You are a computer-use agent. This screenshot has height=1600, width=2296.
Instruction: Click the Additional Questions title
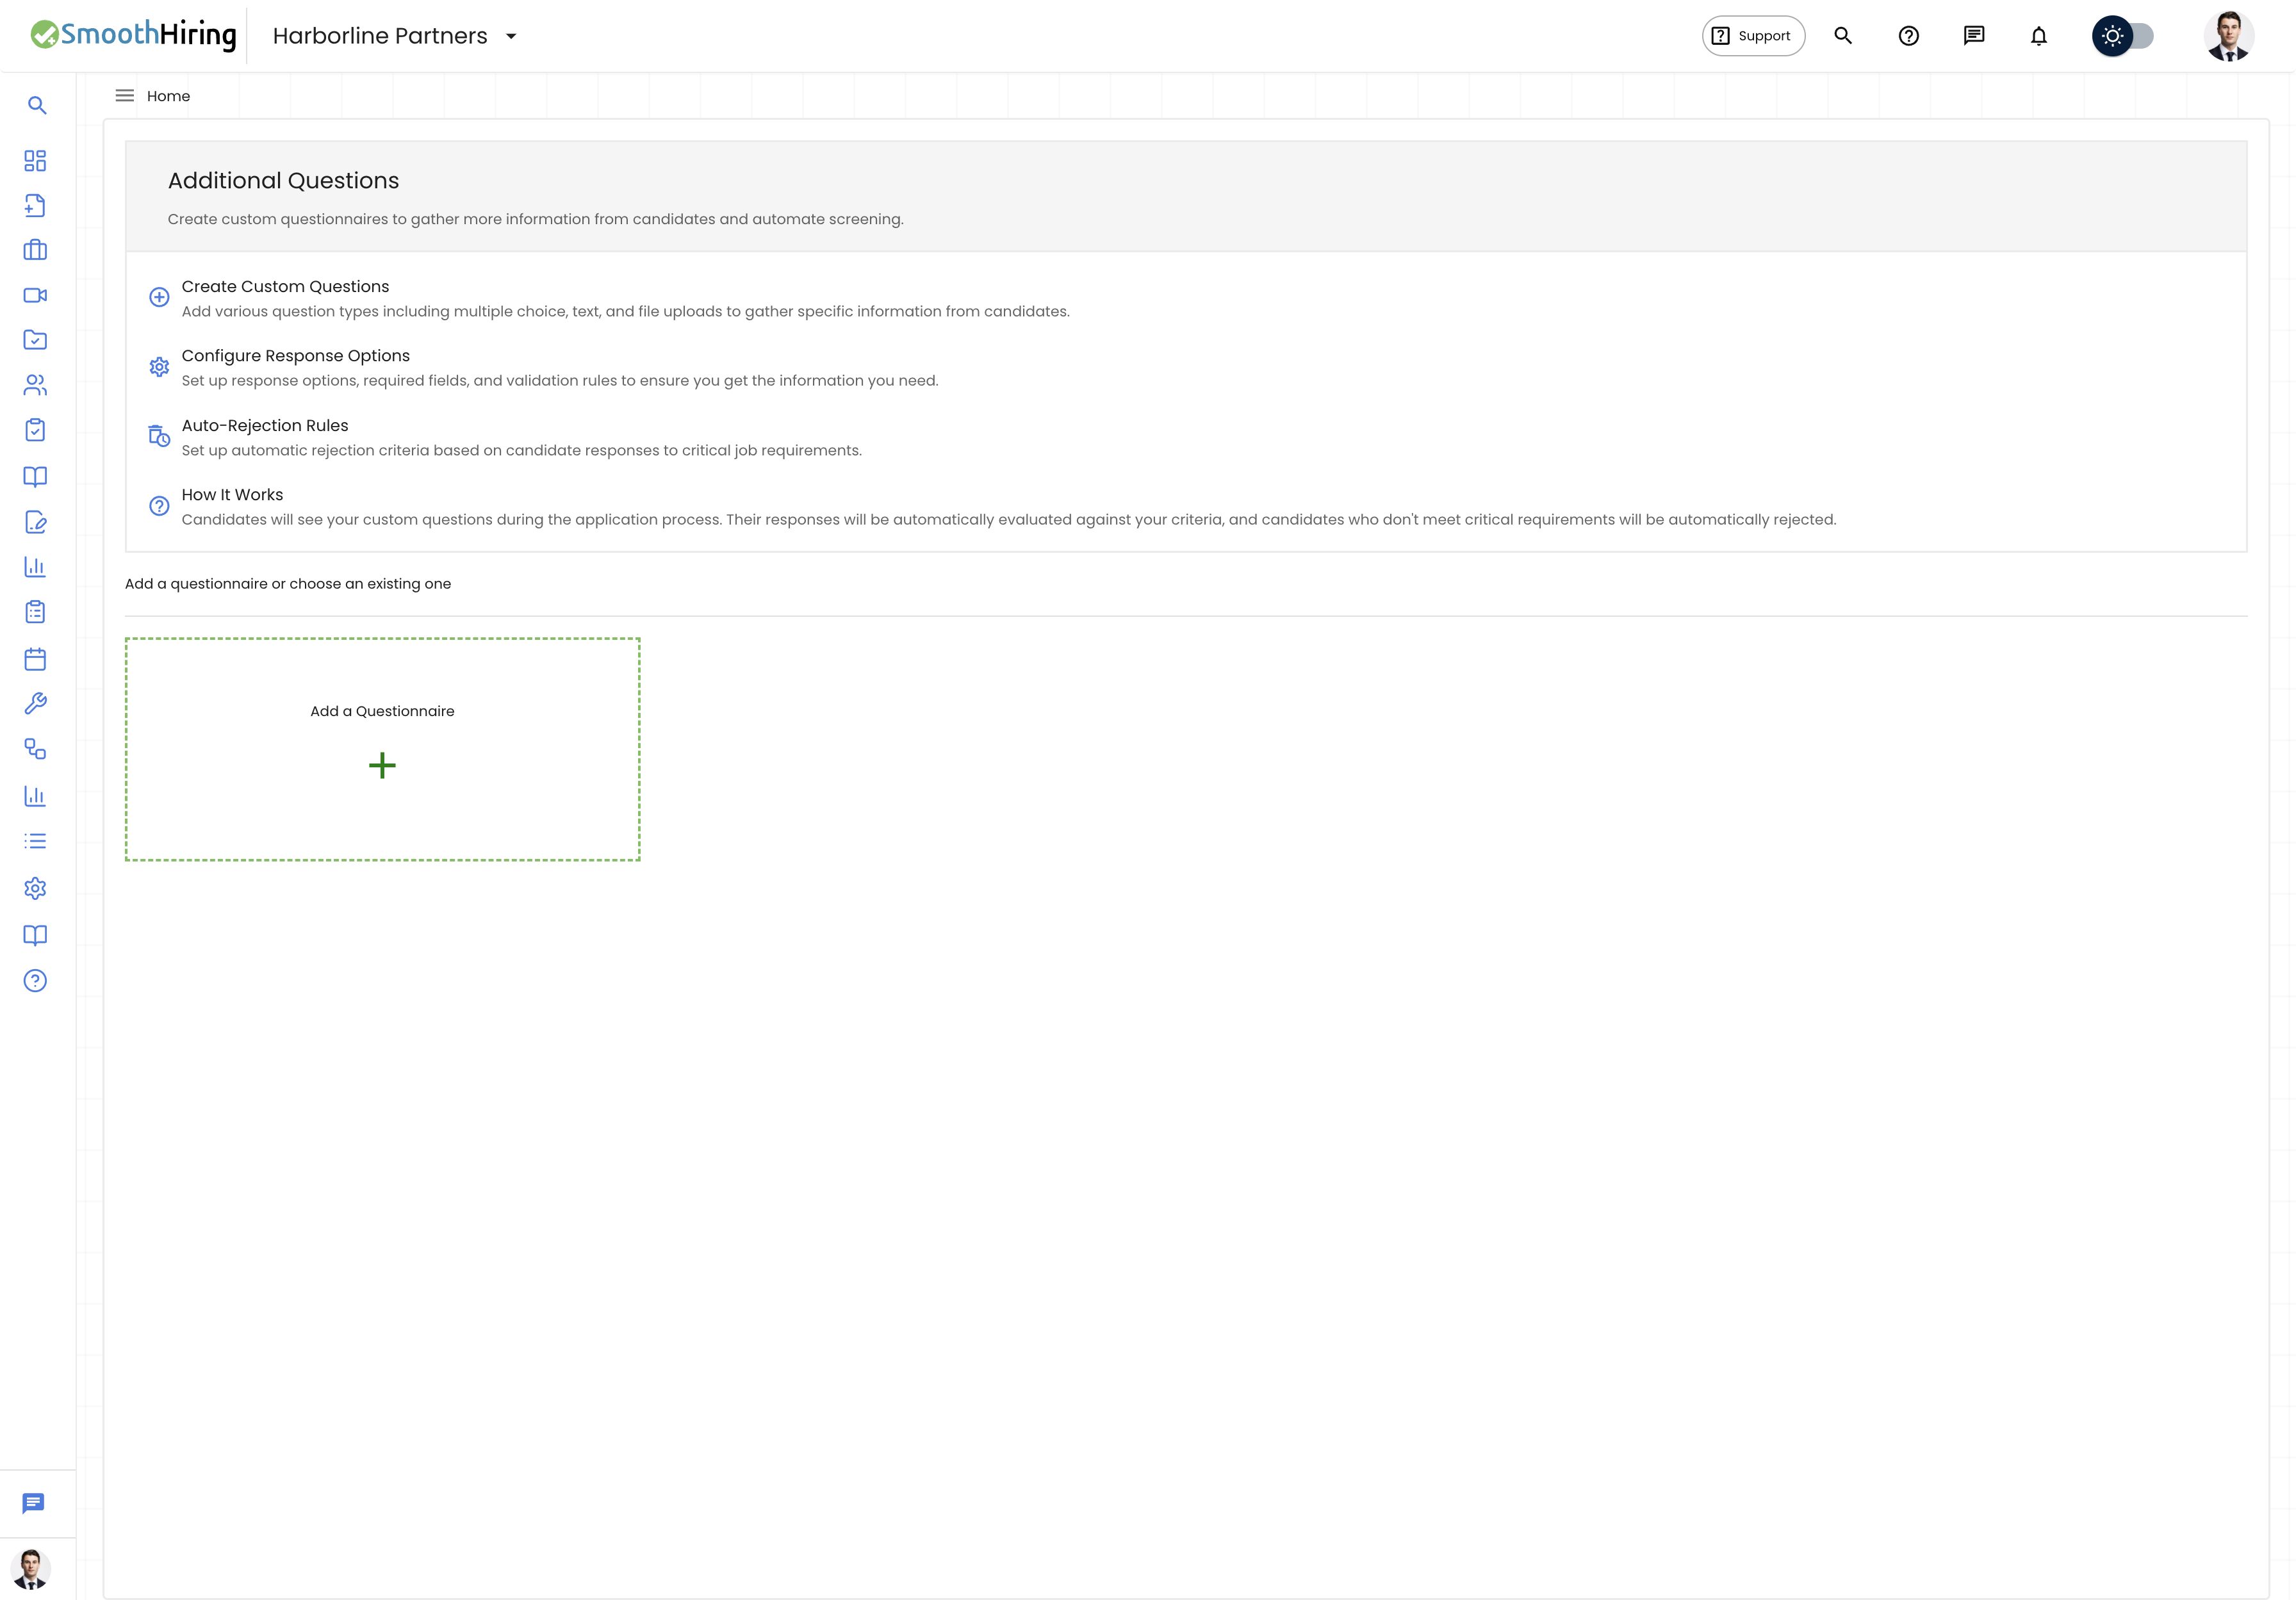(283, 181)
